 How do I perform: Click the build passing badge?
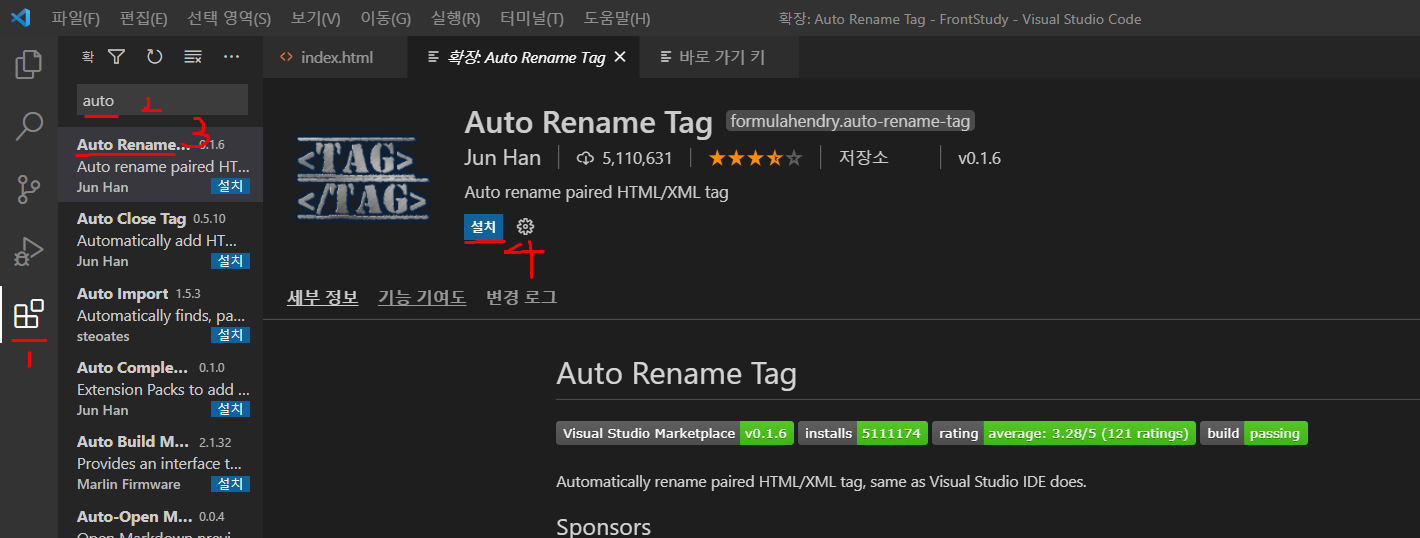pos(1254,433)
